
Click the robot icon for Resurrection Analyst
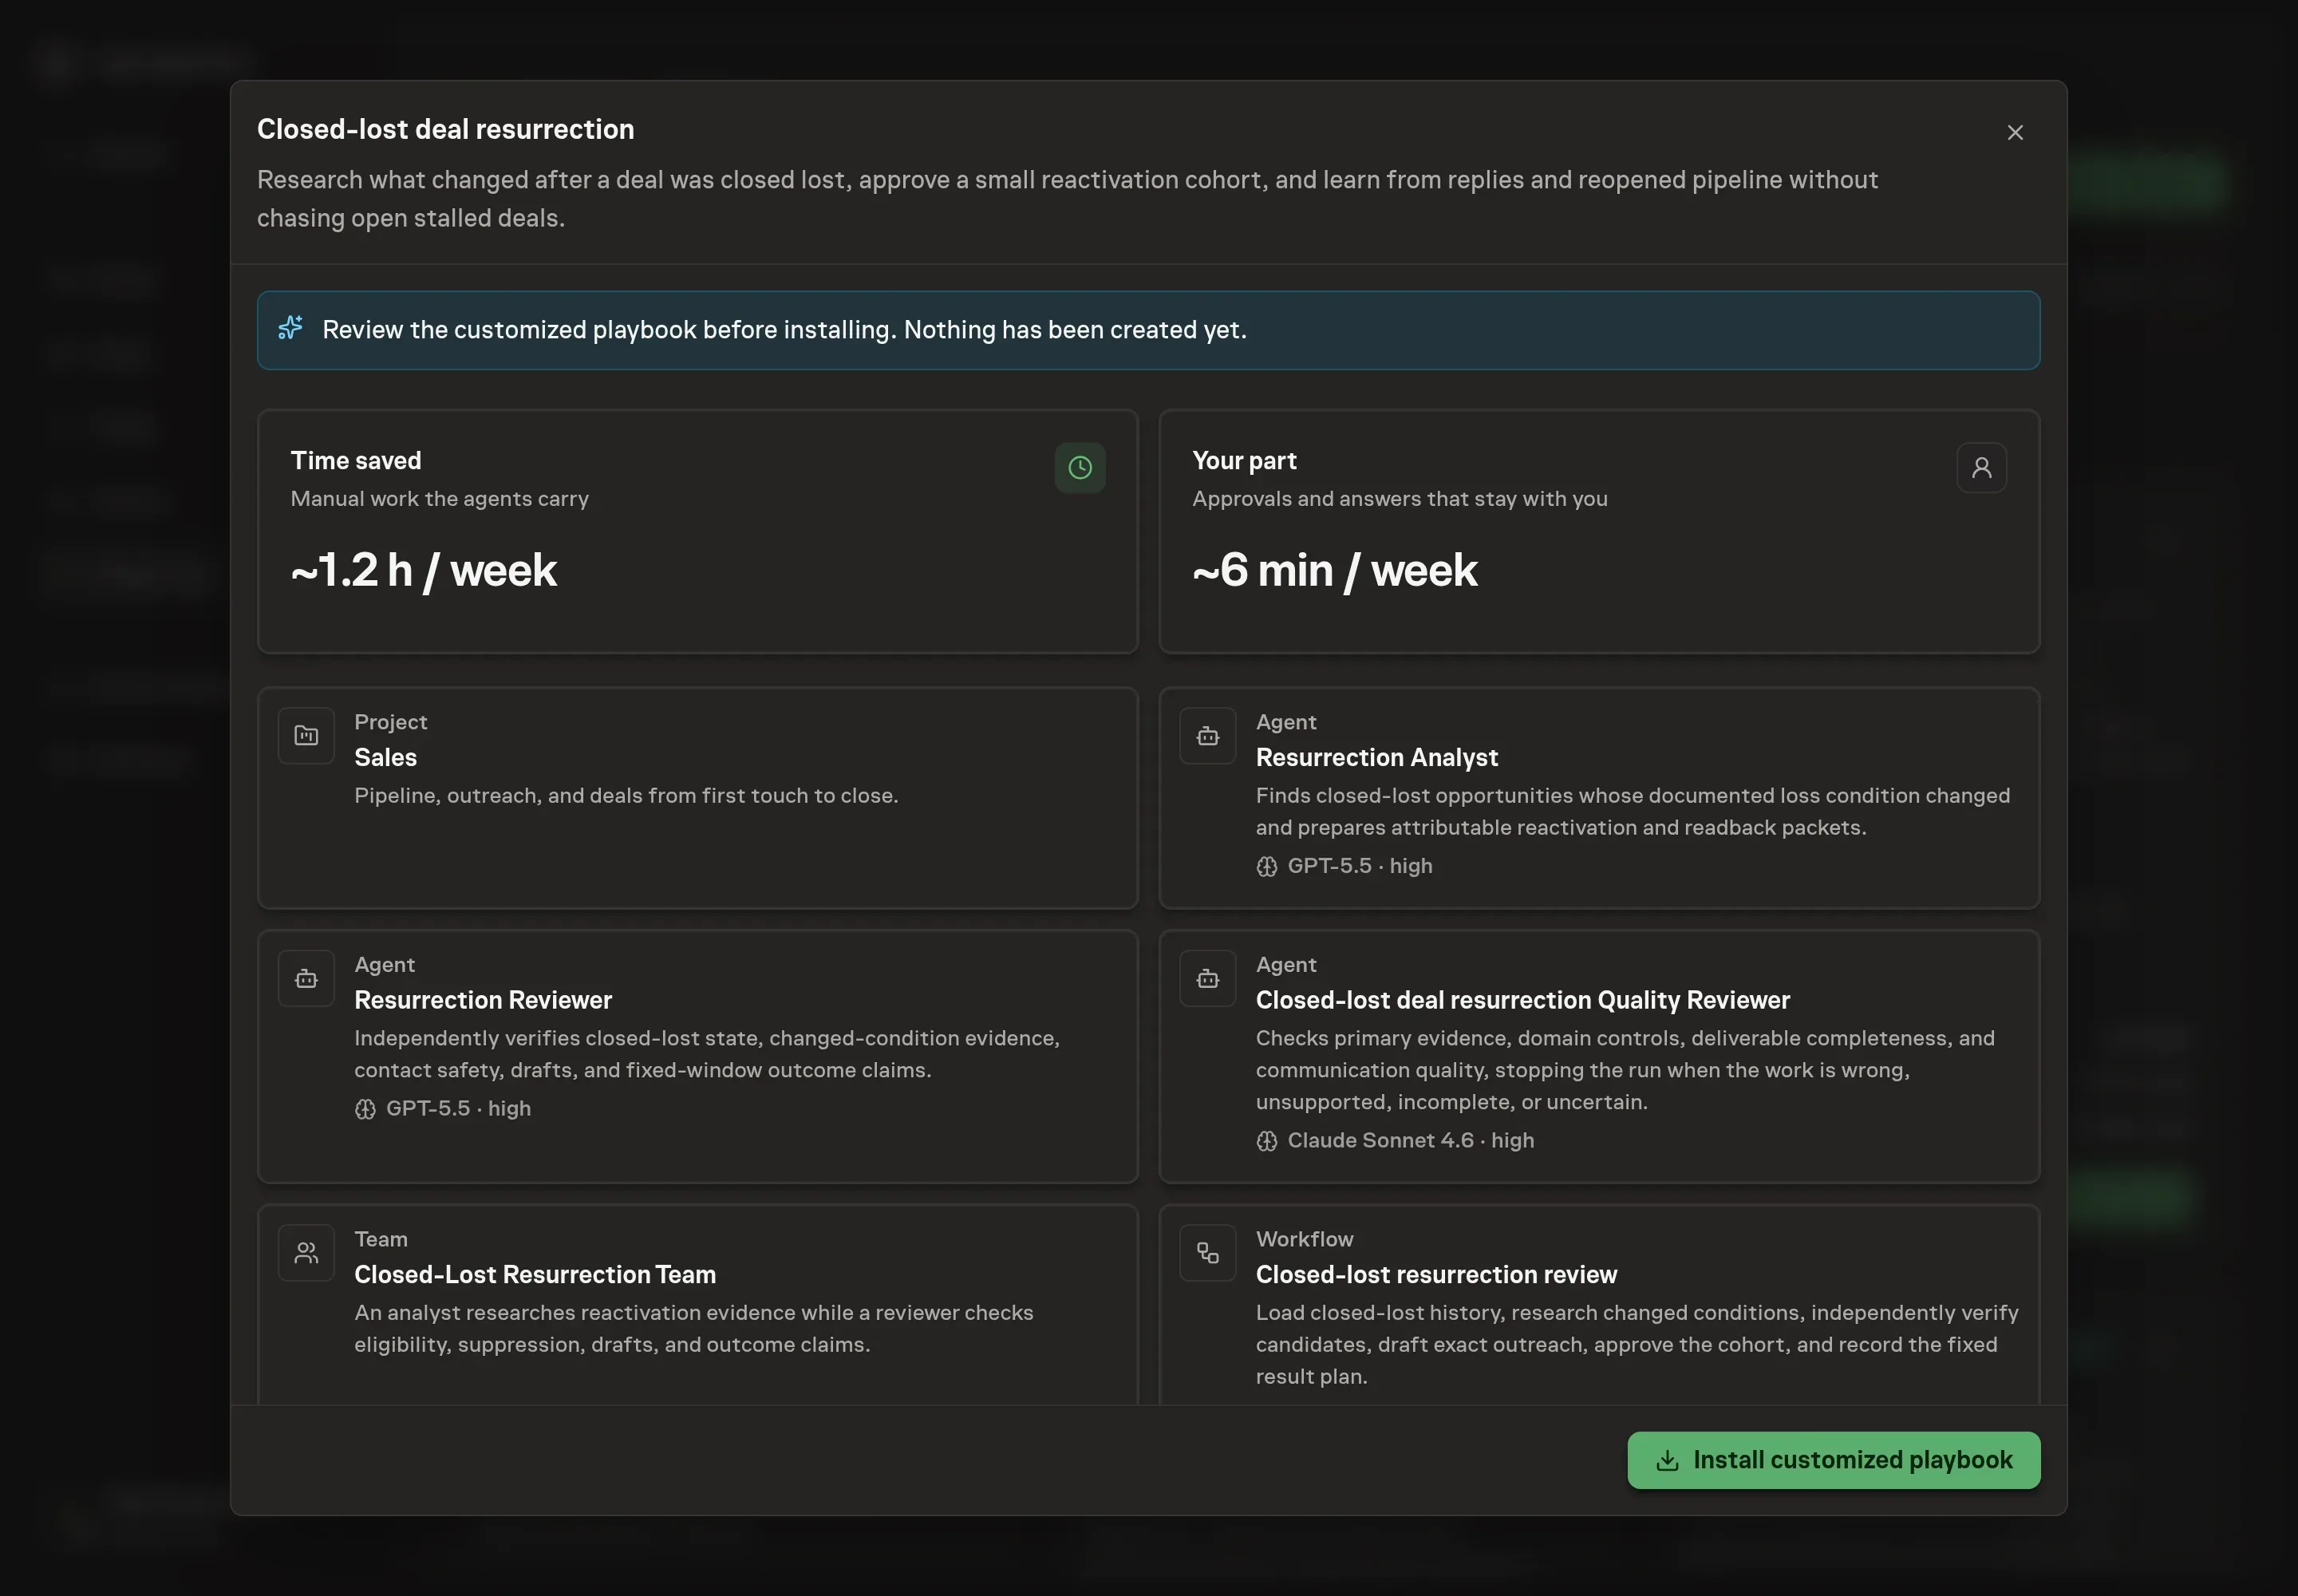(x=1207, y=736)
